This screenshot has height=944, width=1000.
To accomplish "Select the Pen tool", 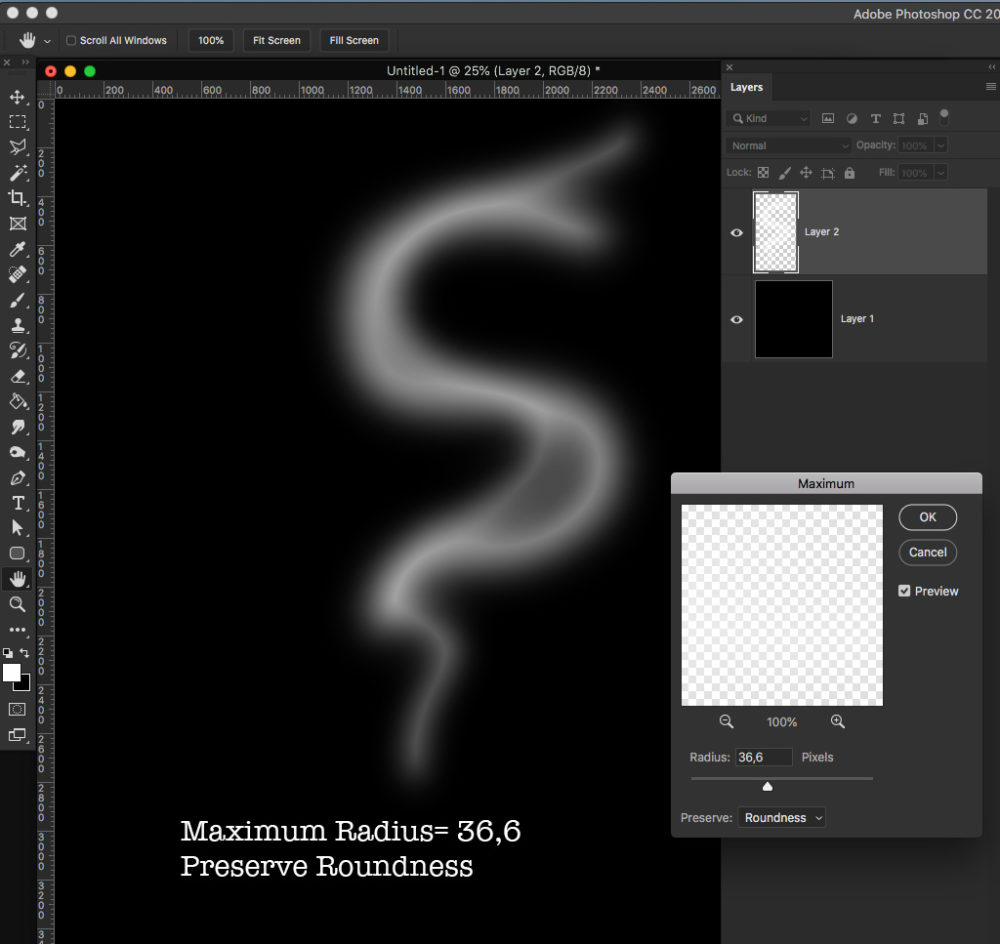I will coord(17,478).
